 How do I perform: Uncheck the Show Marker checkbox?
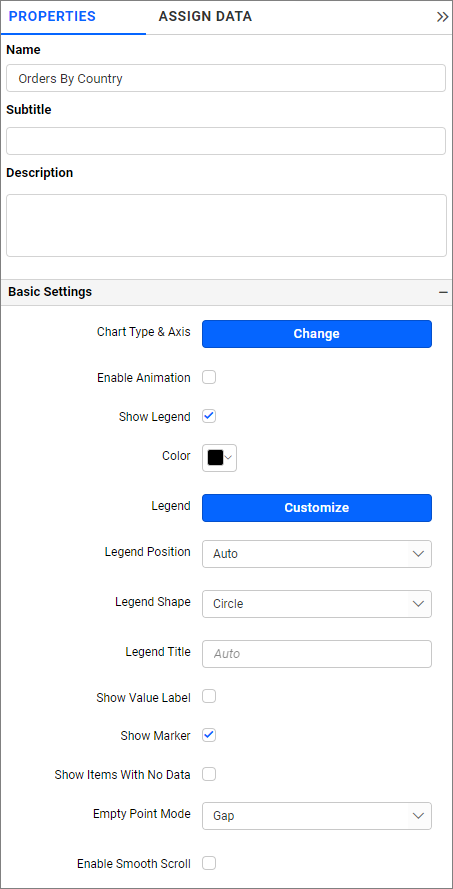[x=209, y=735]
